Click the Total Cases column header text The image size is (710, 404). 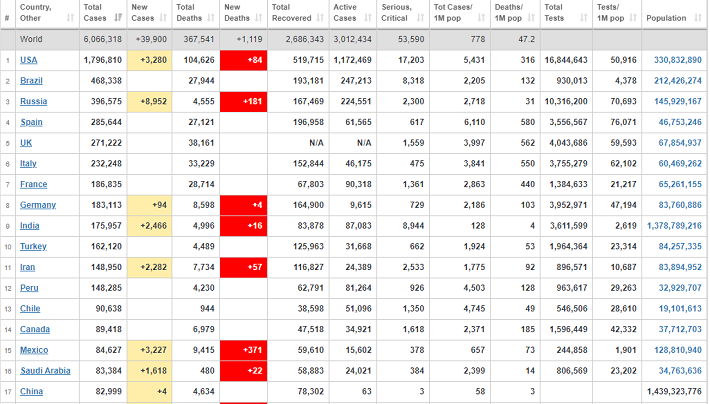[95, 13]
